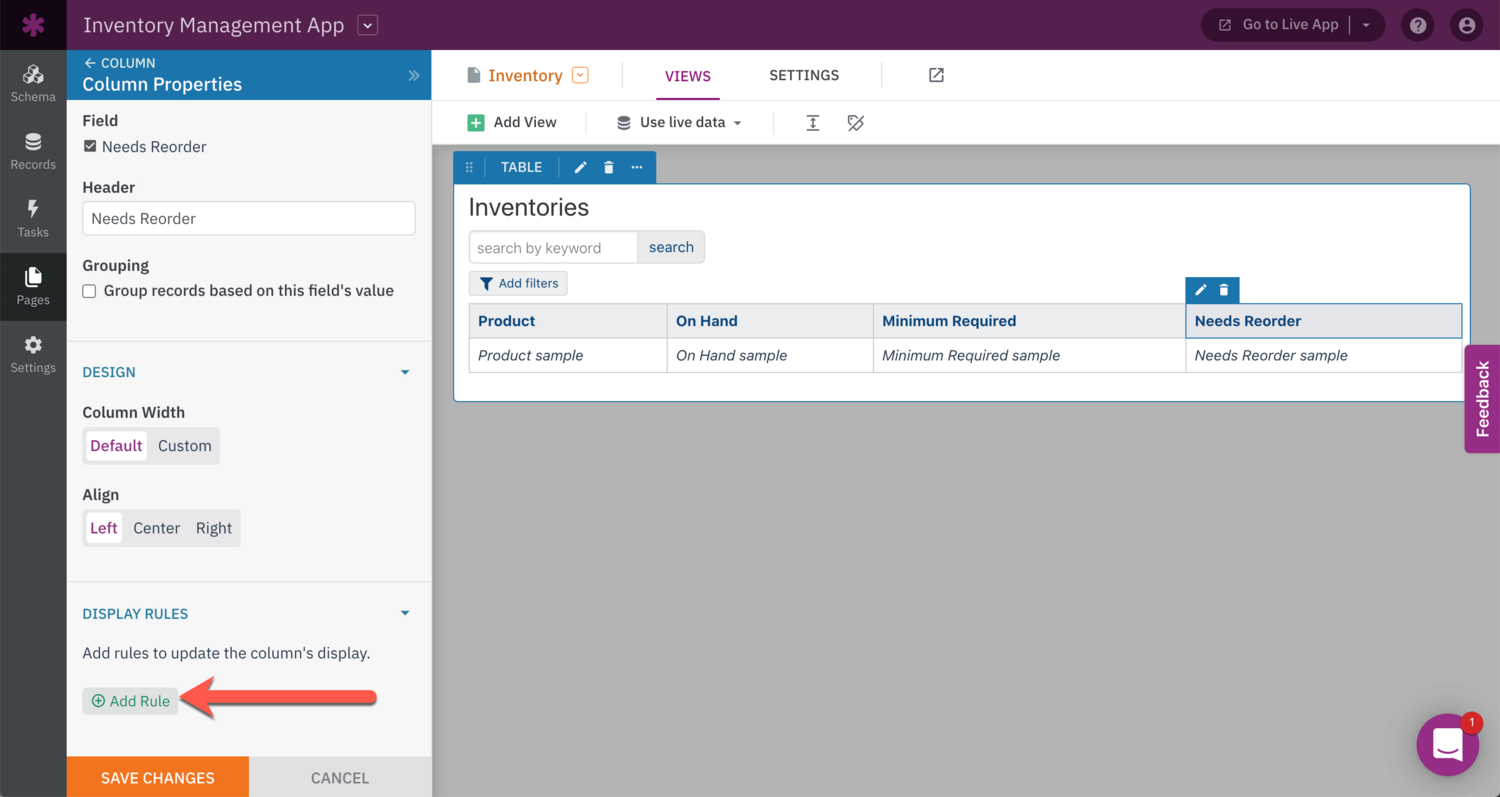Click the pencil edit icon above Needs Reorder column
1500x797 pixels.
pyautogui.click(x=1201, y=290)
